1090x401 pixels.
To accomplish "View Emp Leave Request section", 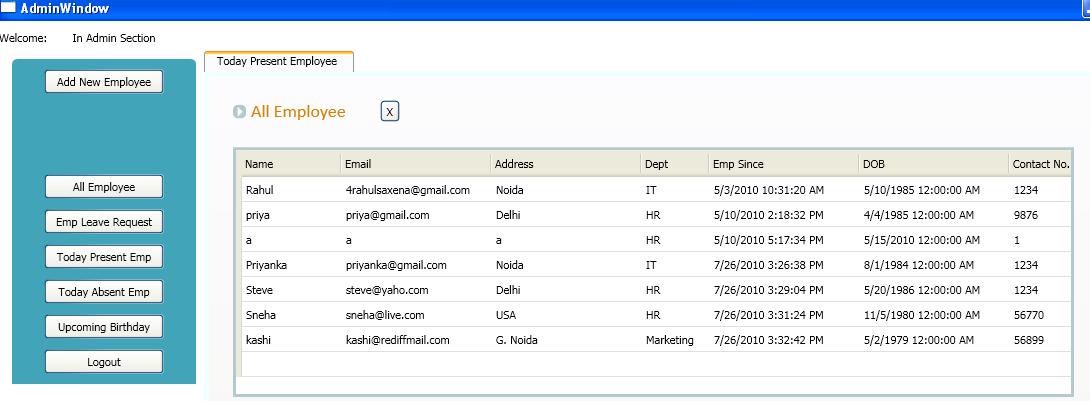I will click(104, 222).
